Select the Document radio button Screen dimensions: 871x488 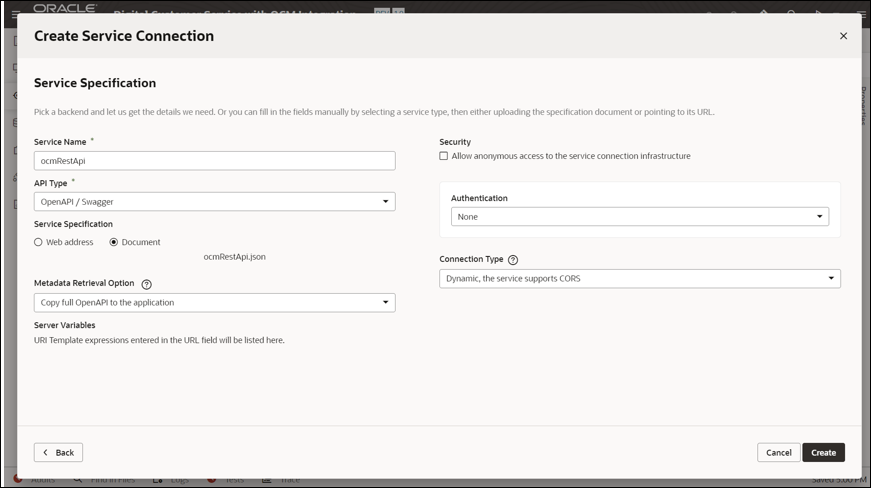[114, 242]
